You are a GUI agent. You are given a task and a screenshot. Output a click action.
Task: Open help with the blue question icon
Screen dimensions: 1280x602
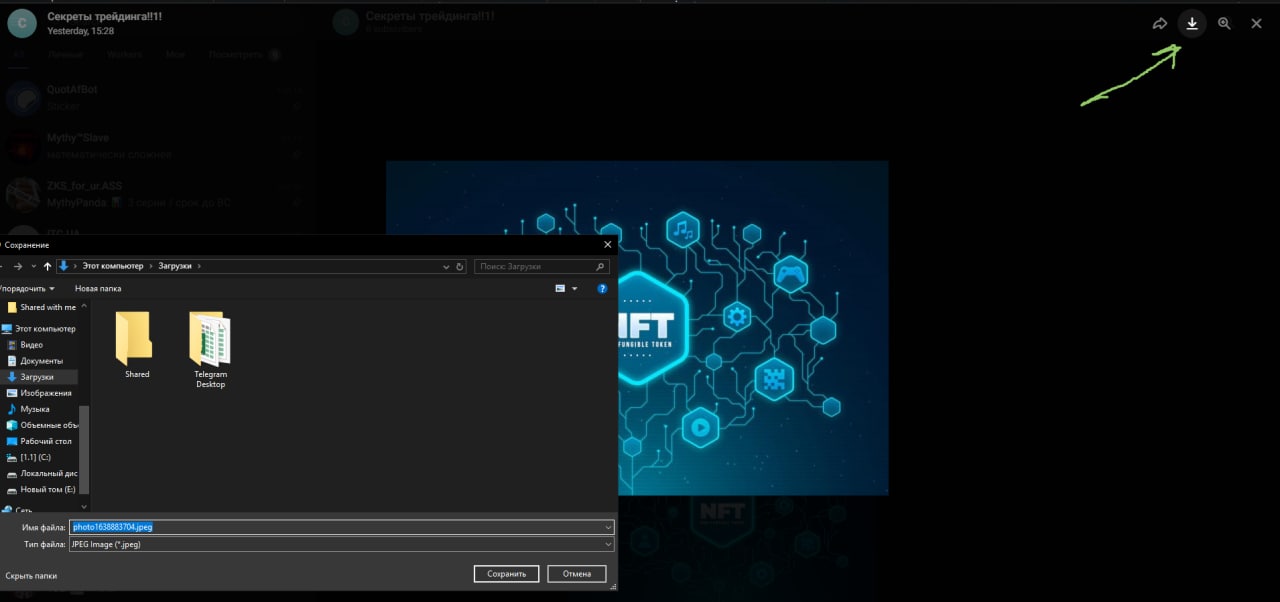coord(602,288)
